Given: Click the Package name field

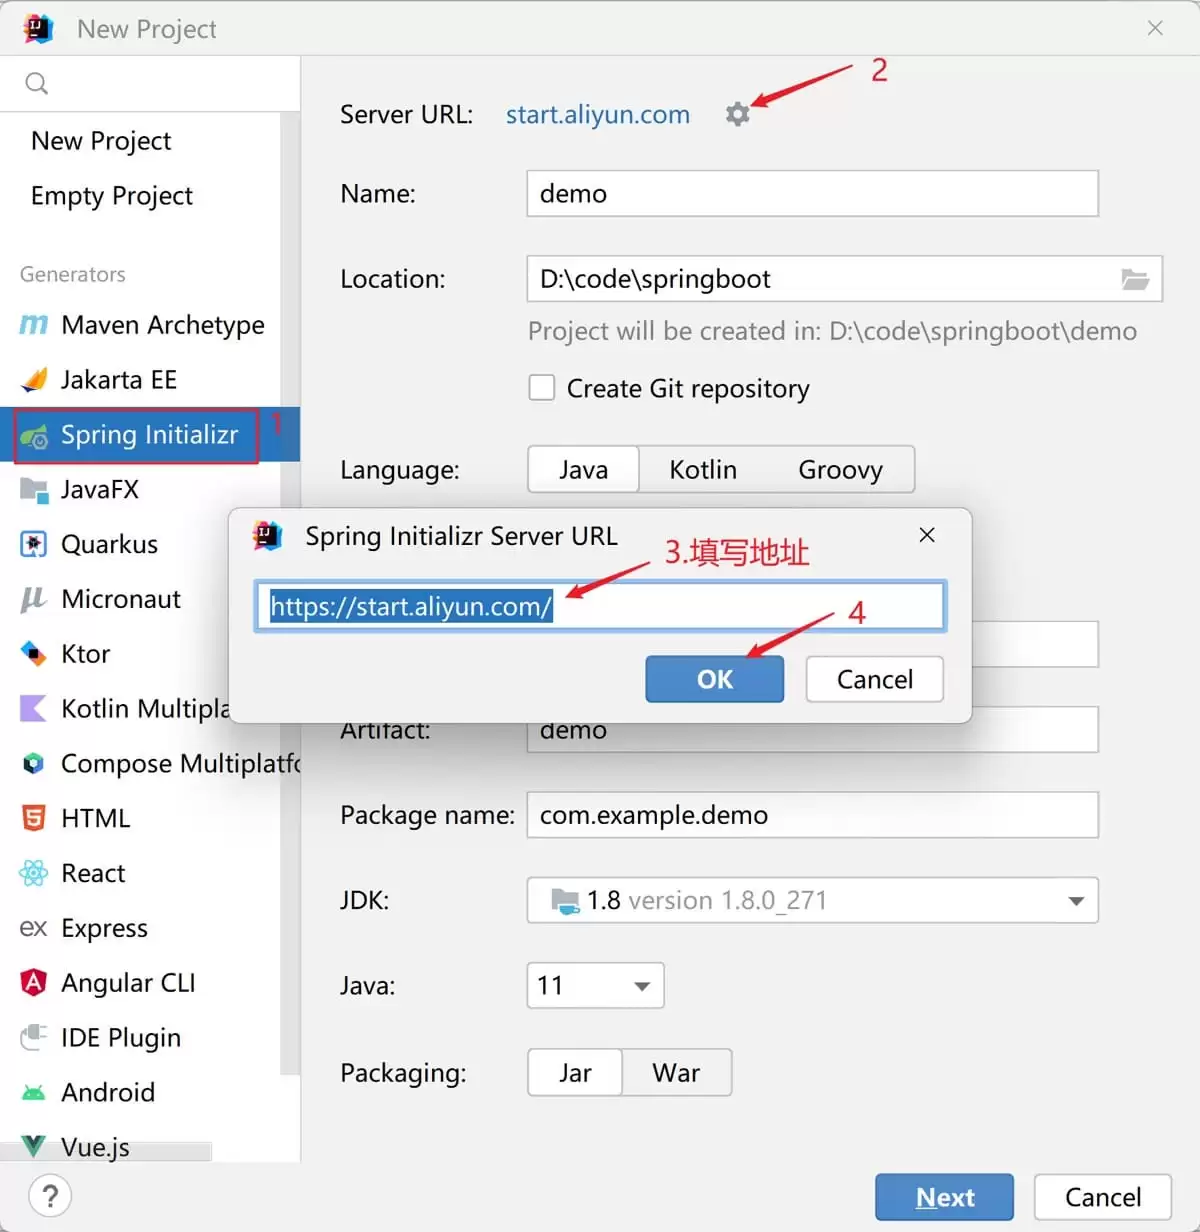Looking at the screenshot, I should (x=812, y=815).
